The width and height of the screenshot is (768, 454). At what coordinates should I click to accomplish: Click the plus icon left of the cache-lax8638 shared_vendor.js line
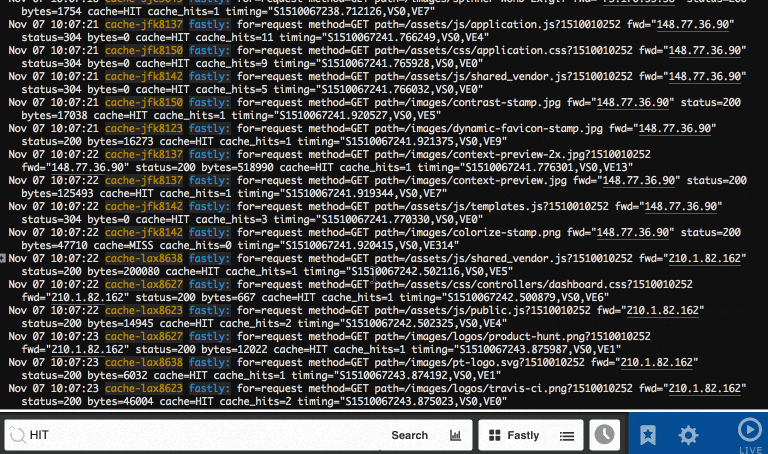[x=2, y=258]
